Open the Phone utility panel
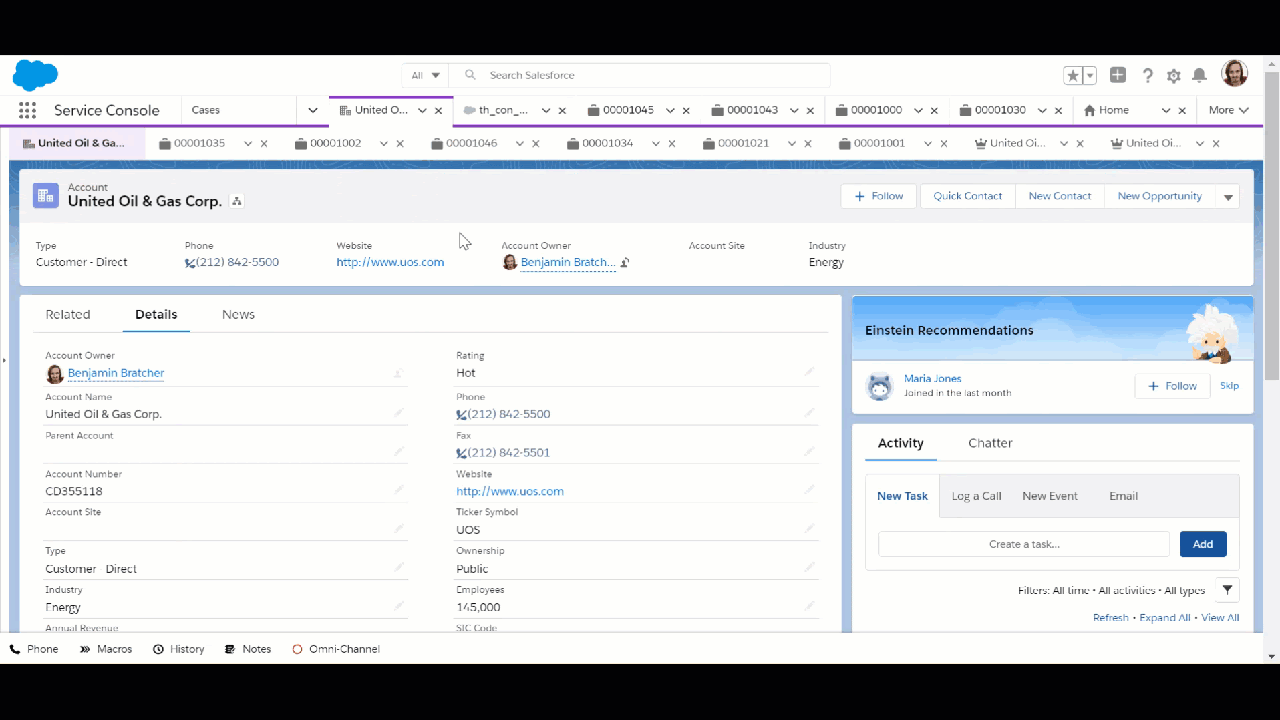The image size is (1280, 720). (x=34, y=648)
